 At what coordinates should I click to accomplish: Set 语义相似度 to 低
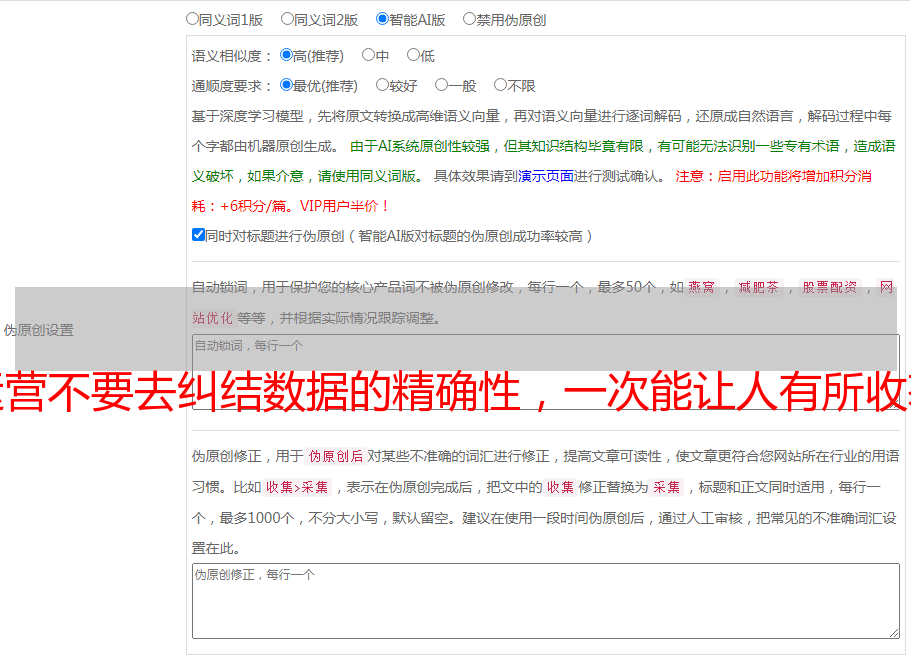[413, 55]
